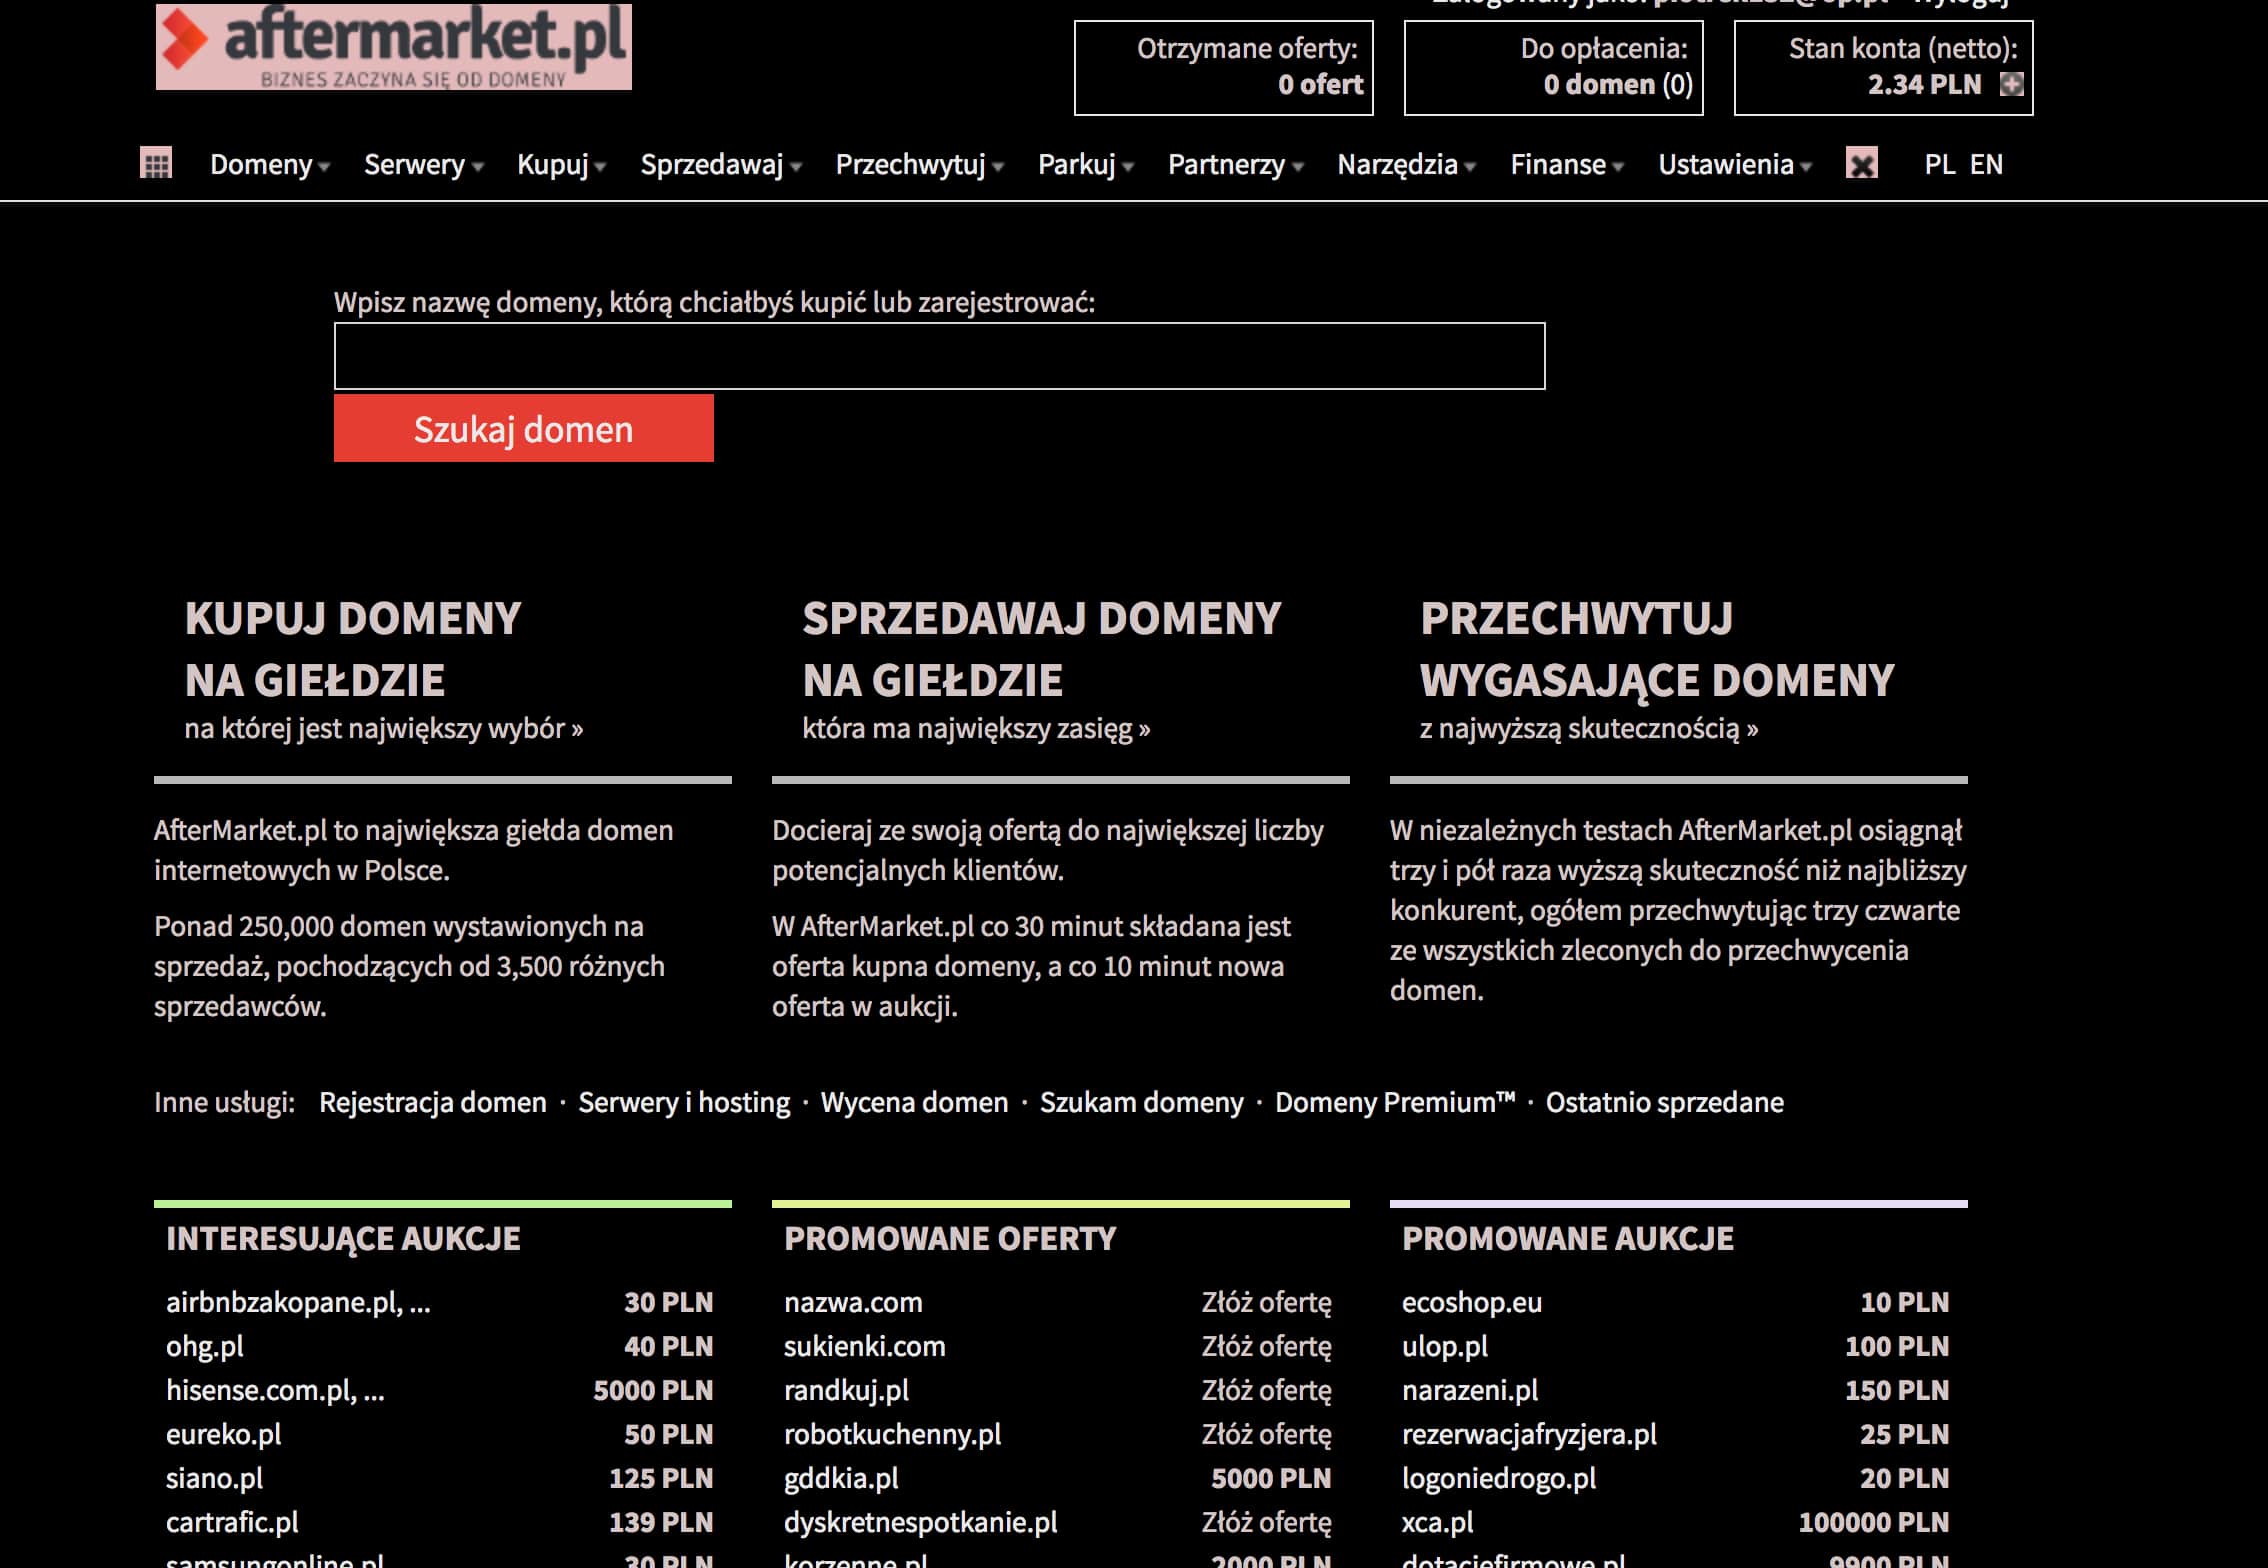Open the Finanse menu
This screenshot has width=2268, height=1568.
1567,164
